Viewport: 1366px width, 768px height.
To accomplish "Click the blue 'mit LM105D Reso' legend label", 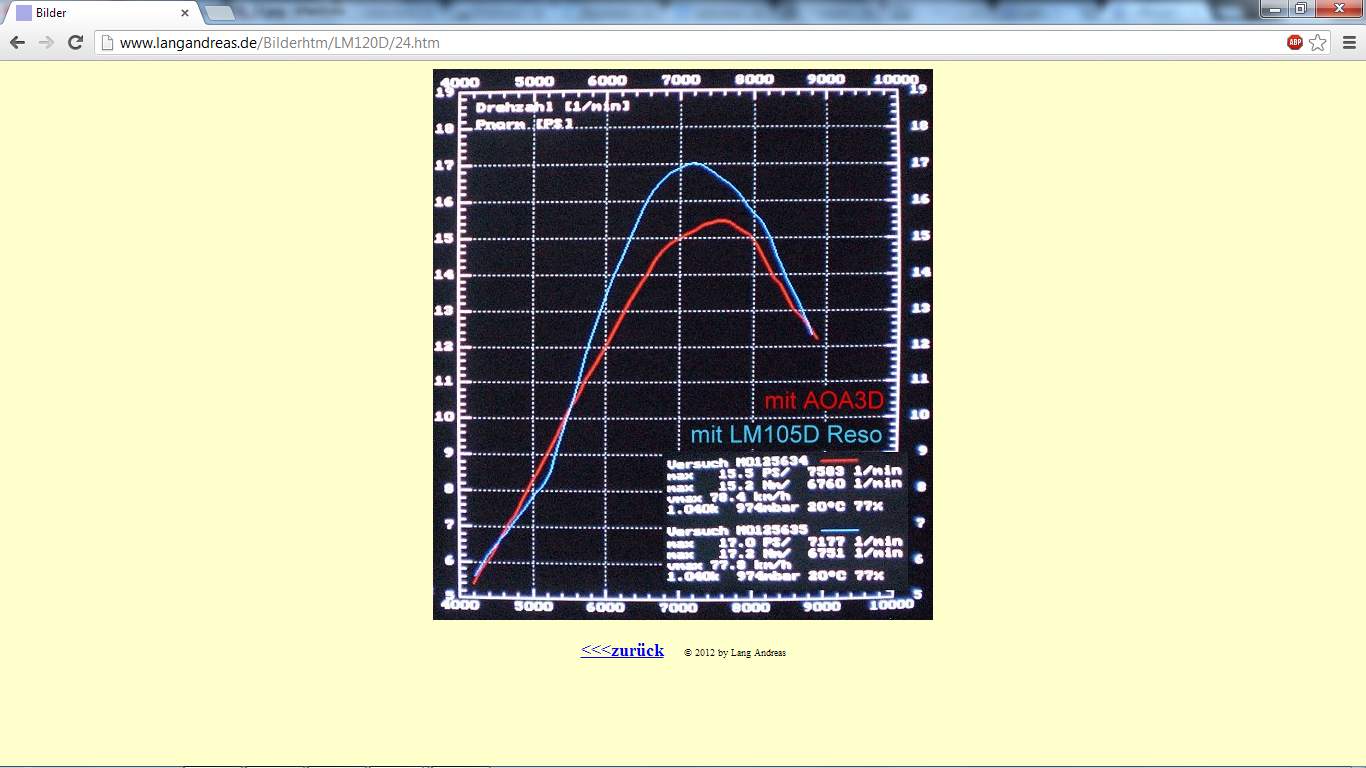I will [786, 435].
